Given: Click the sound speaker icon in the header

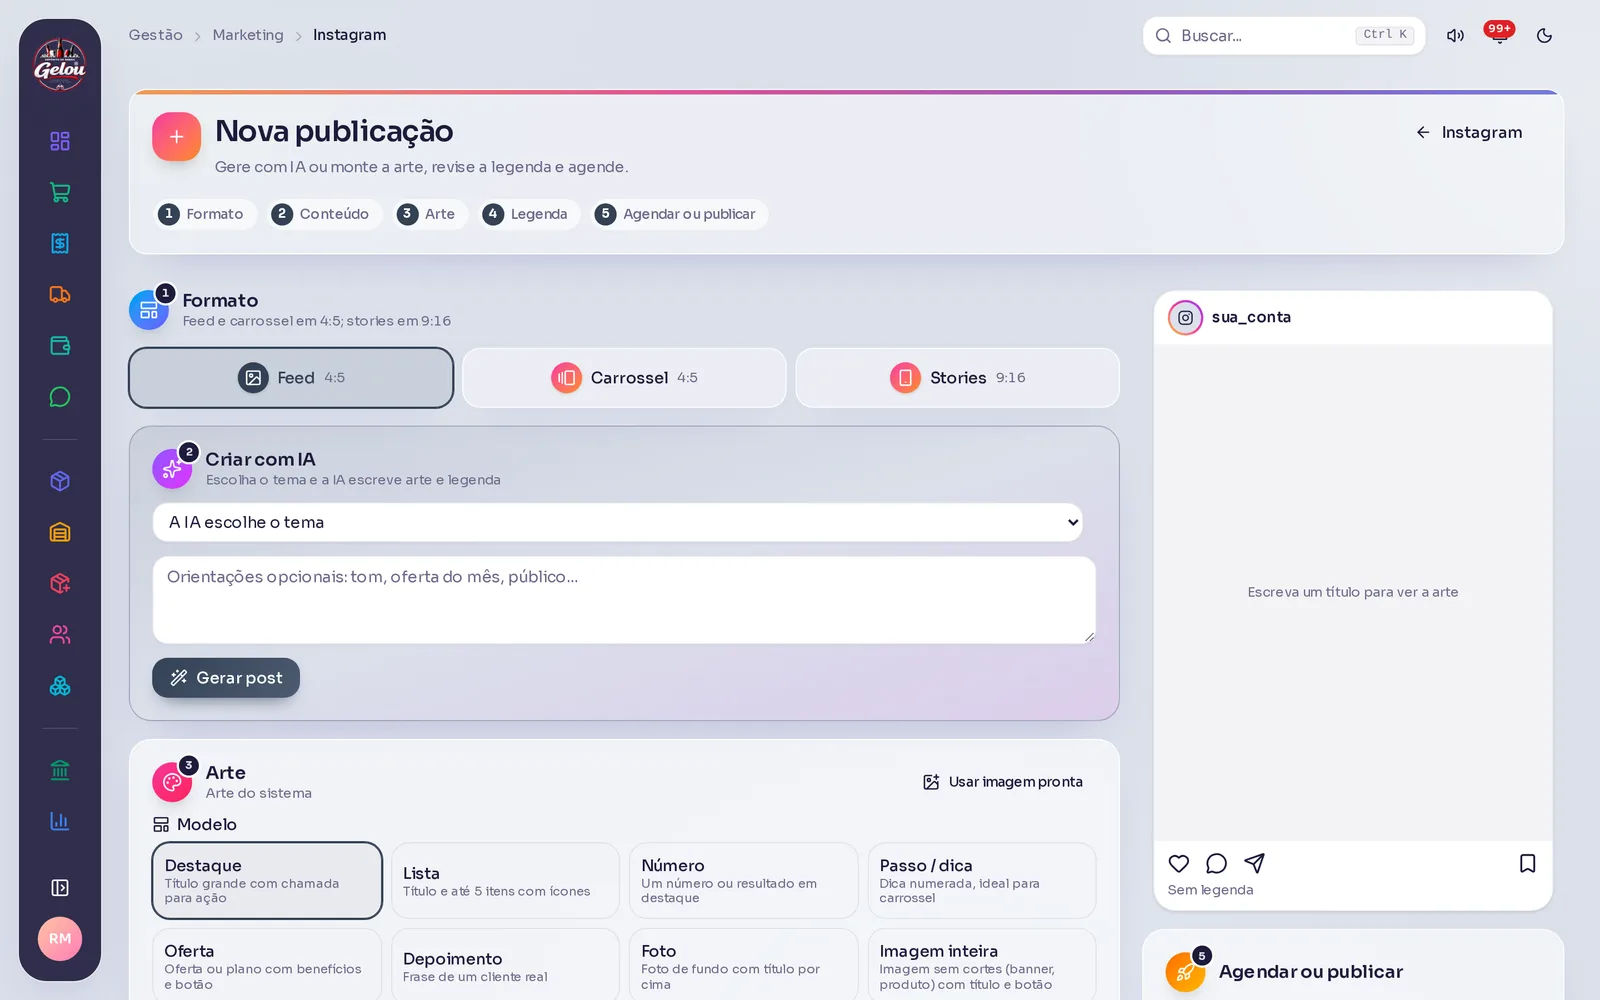Looking at the screenshot, I should 1455,36.
